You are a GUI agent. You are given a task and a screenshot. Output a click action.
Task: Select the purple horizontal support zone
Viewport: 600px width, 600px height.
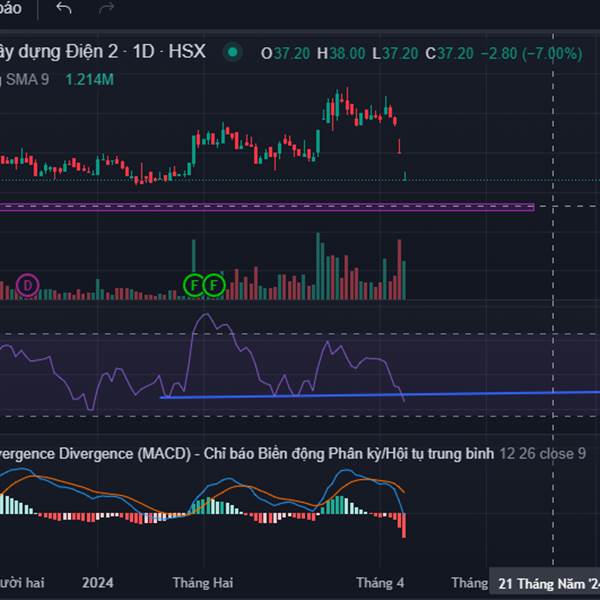(x=267, y=207)
